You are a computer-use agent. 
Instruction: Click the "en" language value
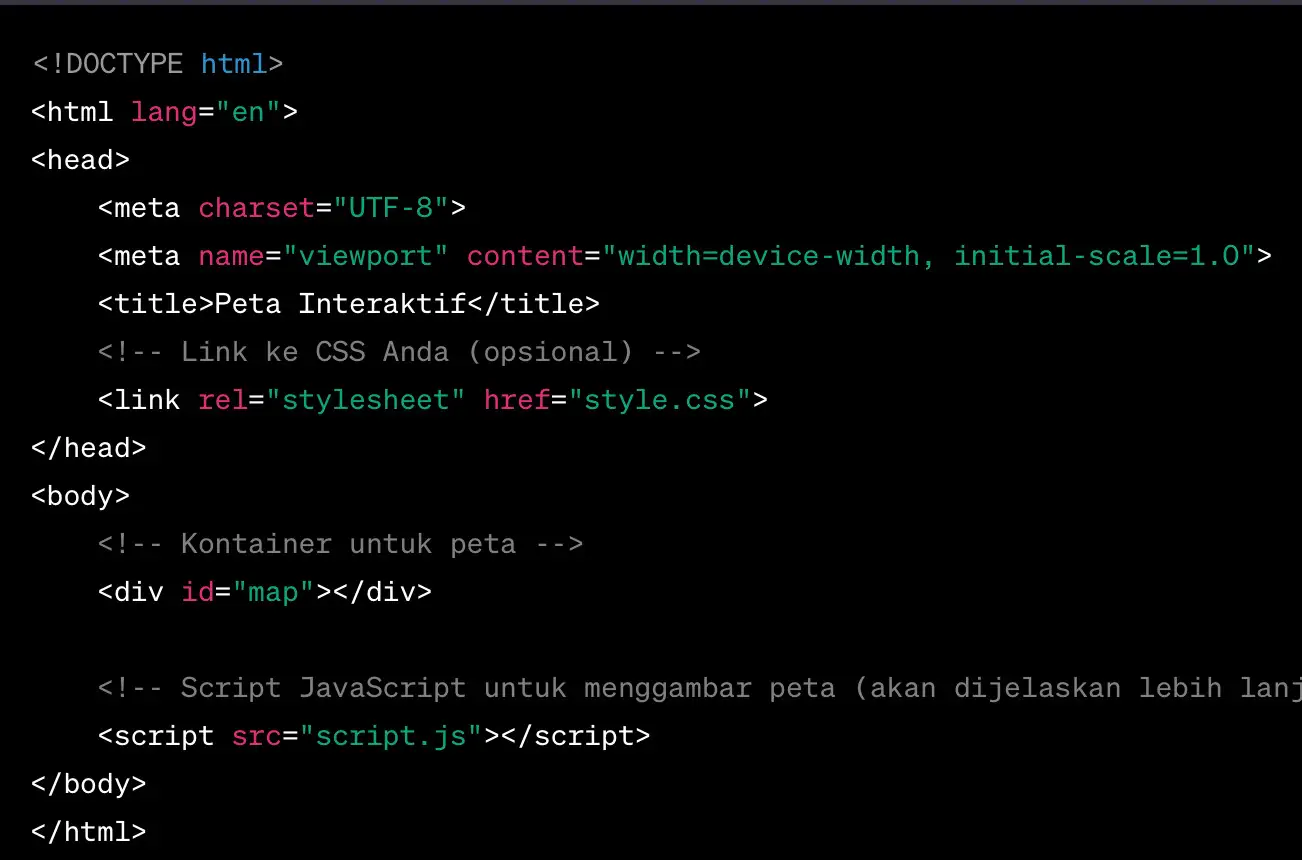tap(248, 112)
